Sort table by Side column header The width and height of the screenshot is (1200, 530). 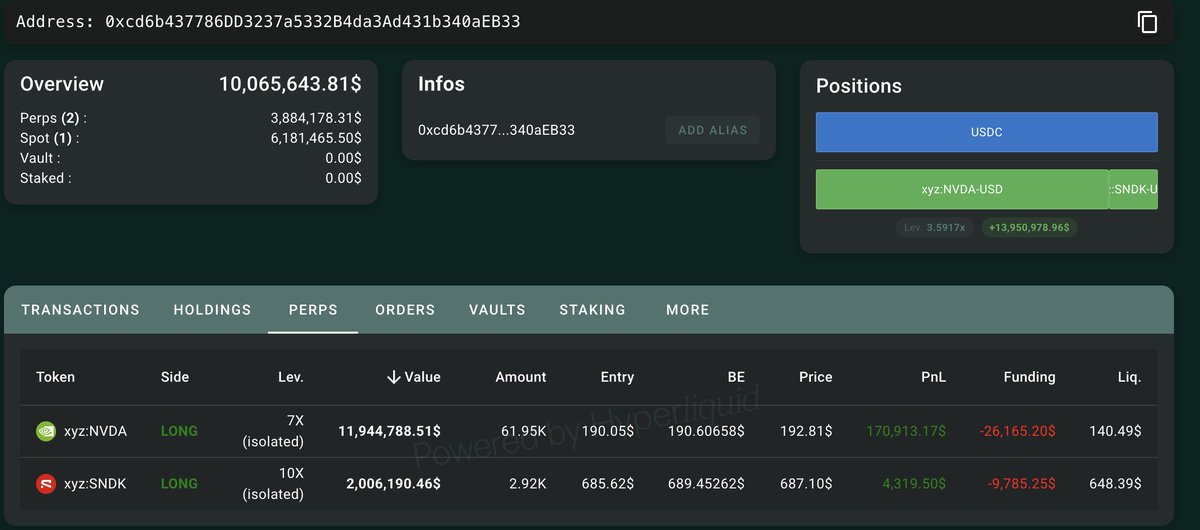point(174,377)
